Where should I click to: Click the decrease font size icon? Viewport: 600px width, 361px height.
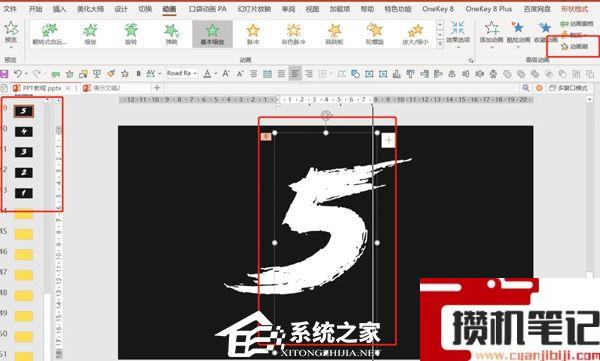pyautogui.click(x=240, y=74)
